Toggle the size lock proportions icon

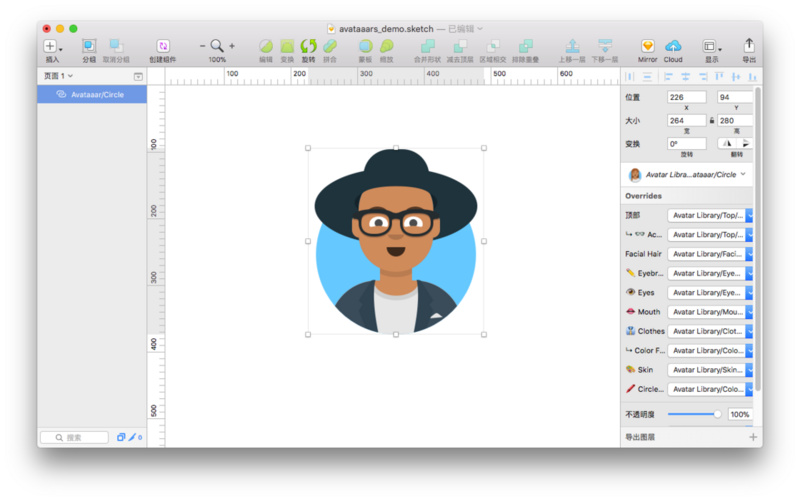click(x=712, y=120)
